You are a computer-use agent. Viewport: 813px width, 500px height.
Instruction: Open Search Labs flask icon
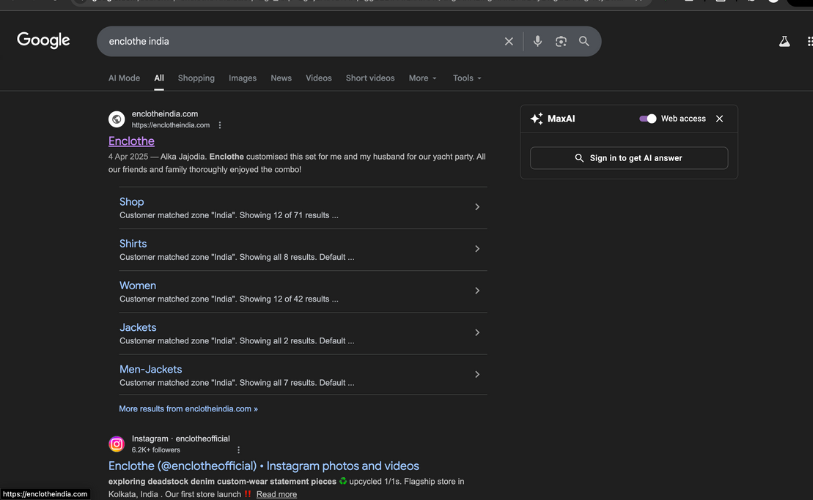(784, 41)
